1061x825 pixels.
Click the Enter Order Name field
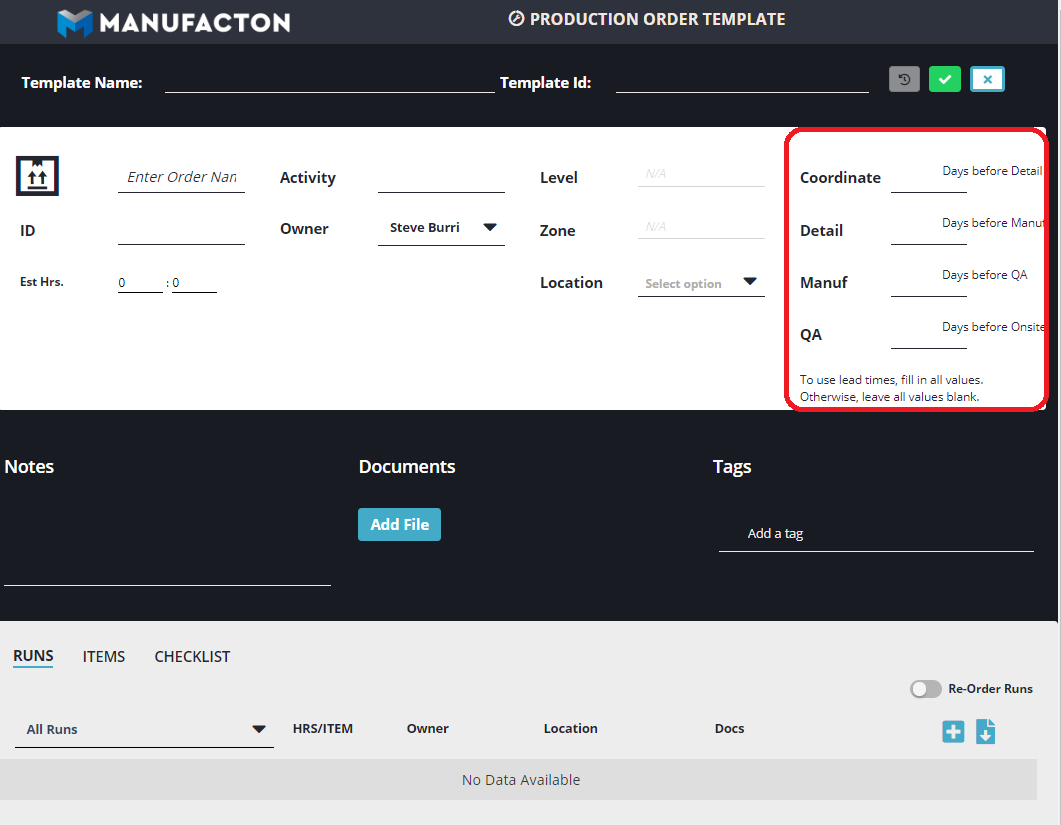click(x=181, y=177)
